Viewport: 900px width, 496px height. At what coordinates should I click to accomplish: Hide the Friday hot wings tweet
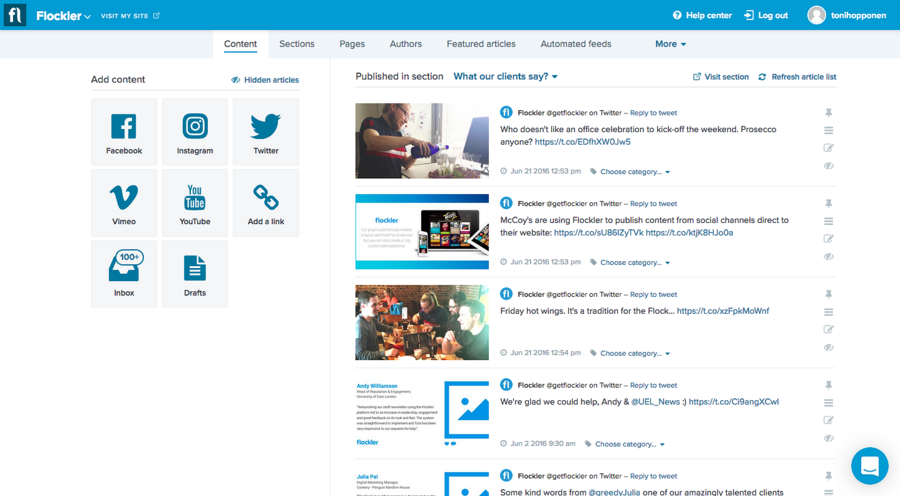828,347
